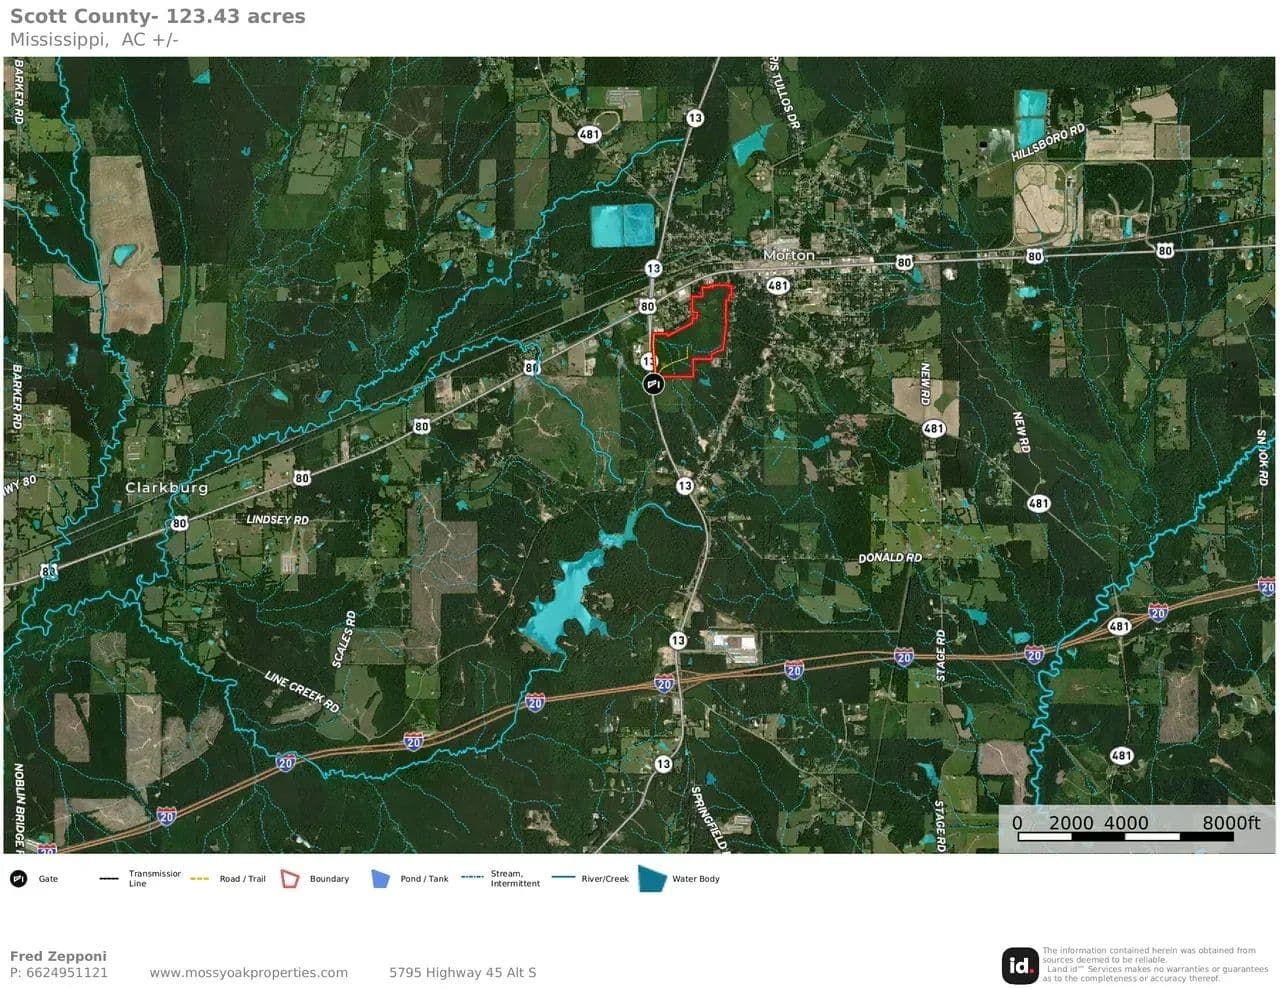Click the 5795 Highway 45 Alt S address

(x=462, y=972)
